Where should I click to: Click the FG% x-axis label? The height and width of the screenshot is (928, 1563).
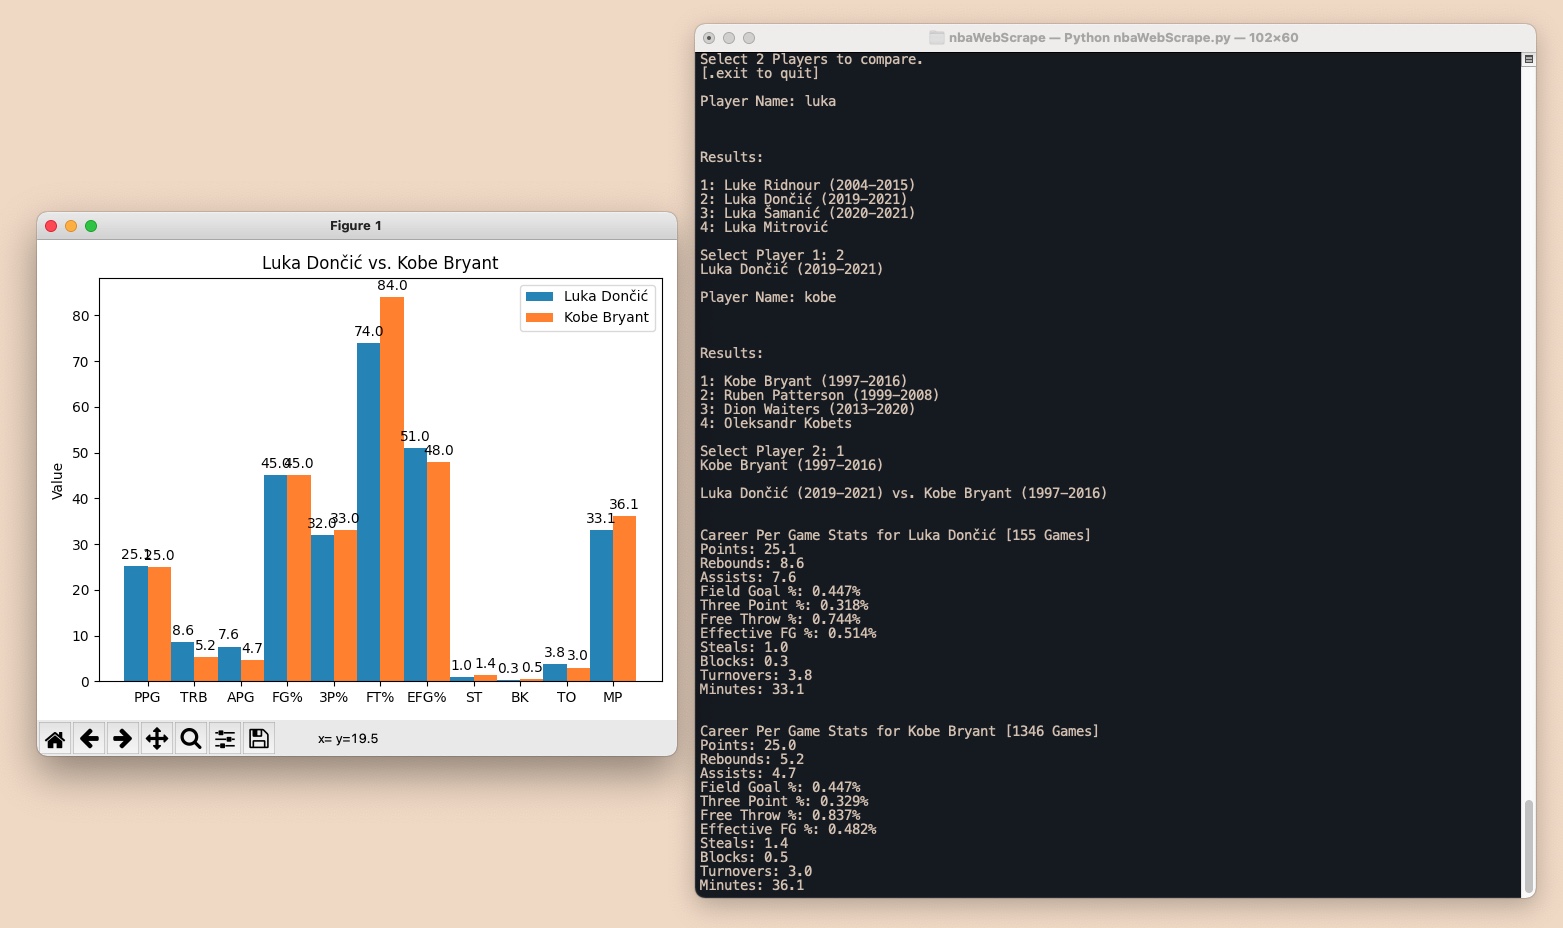pyautogui.click(x=287, y=697)
